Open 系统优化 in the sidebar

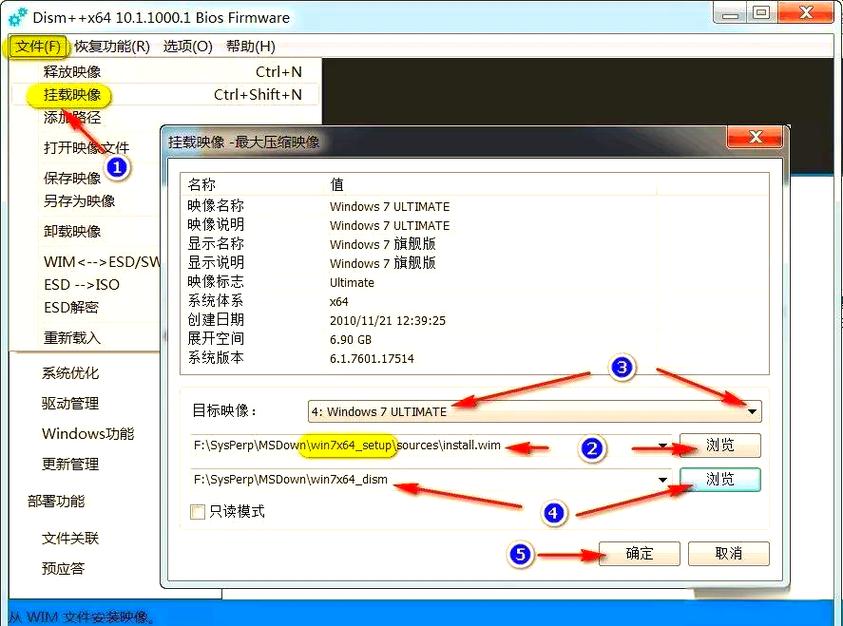[x=70, y=373]
